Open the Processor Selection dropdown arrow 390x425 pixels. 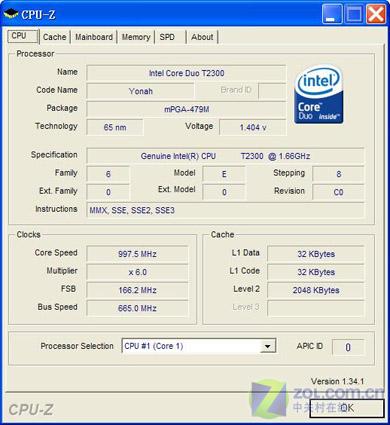pyautogui.click(x=267, y=346)
